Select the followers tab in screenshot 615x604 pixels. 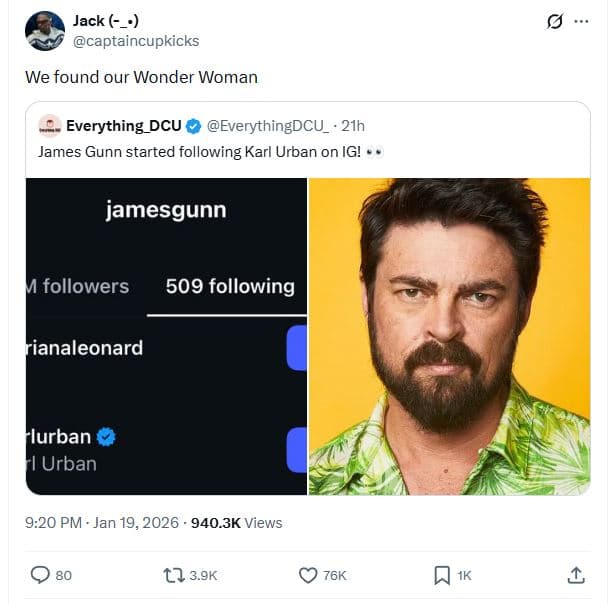(80, 287)
